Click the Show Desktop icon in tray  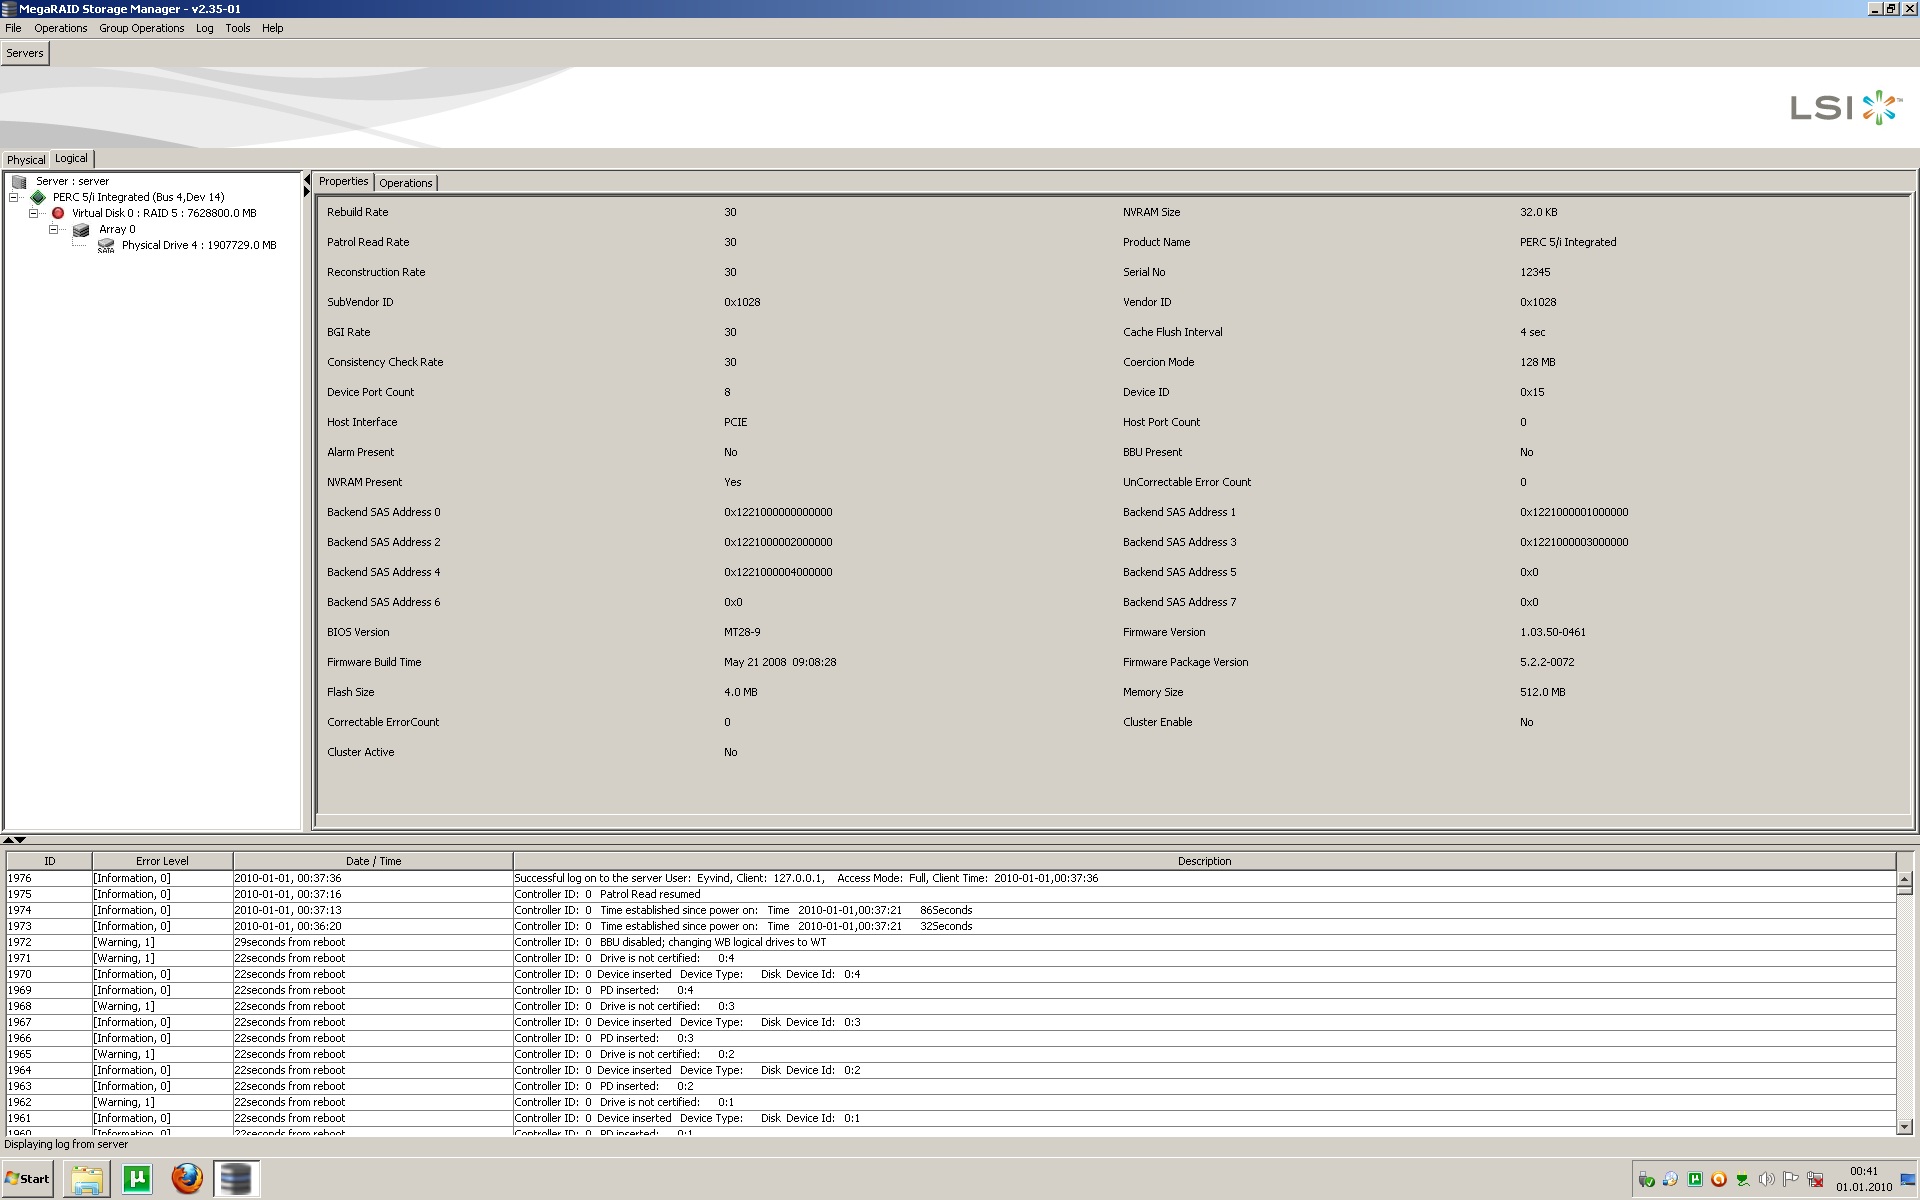pyautogui.click(x=1906, y=1180)
